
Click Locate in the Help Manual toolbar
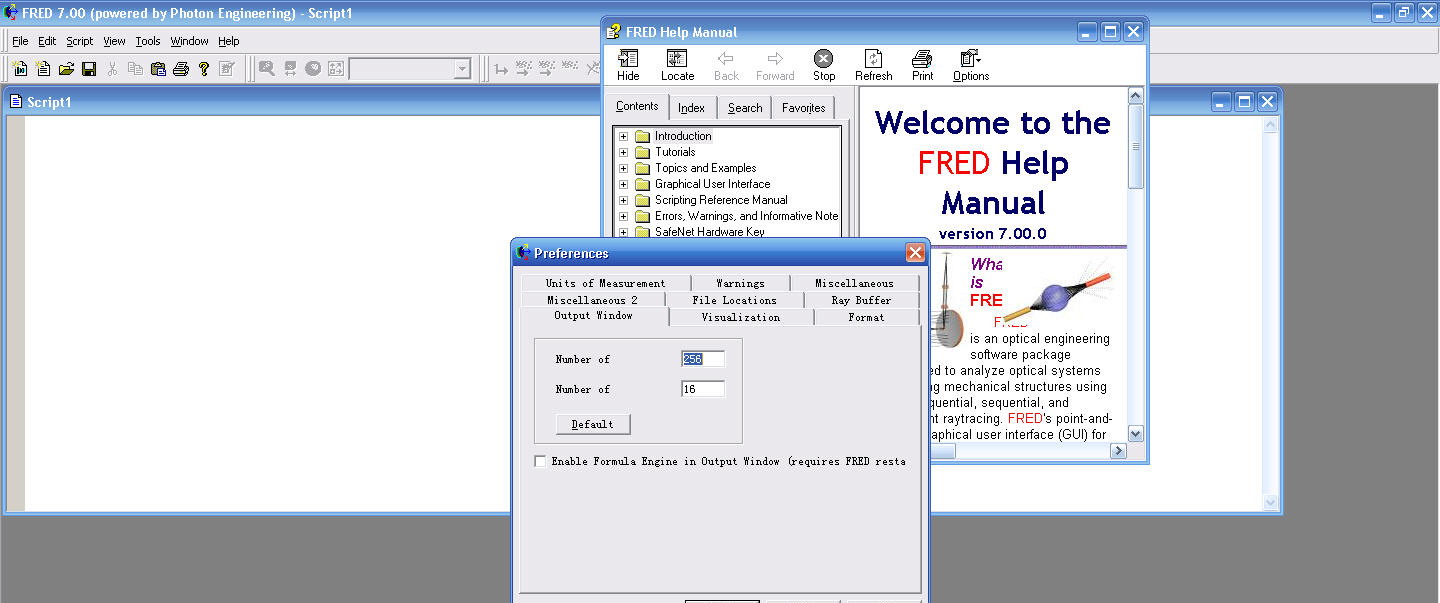tap(677, 66)
